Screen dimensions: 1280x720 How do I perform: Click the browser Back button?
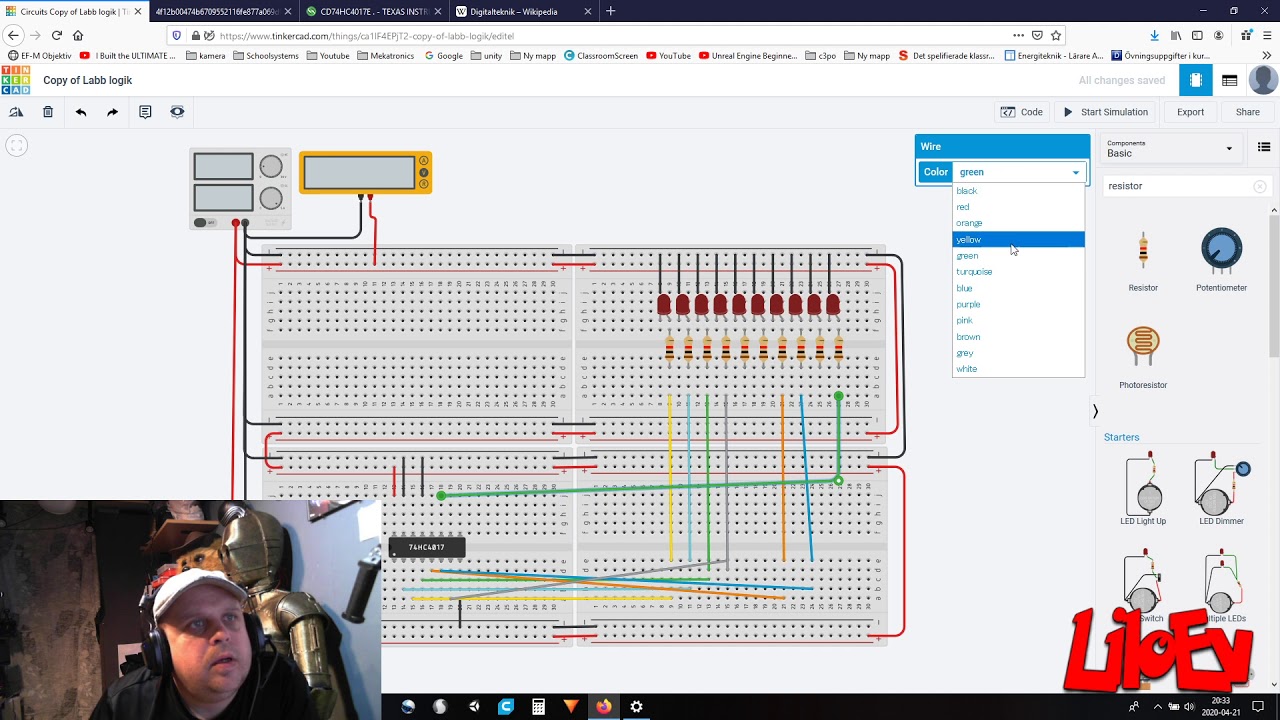coord(13,35)
